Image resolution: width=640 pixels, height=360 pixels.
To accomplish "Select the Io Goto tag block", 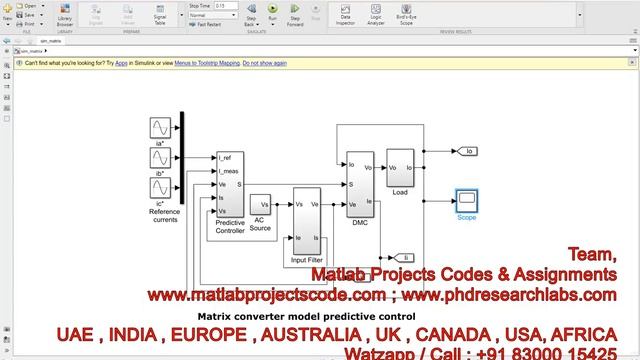I will coord(467,151).
